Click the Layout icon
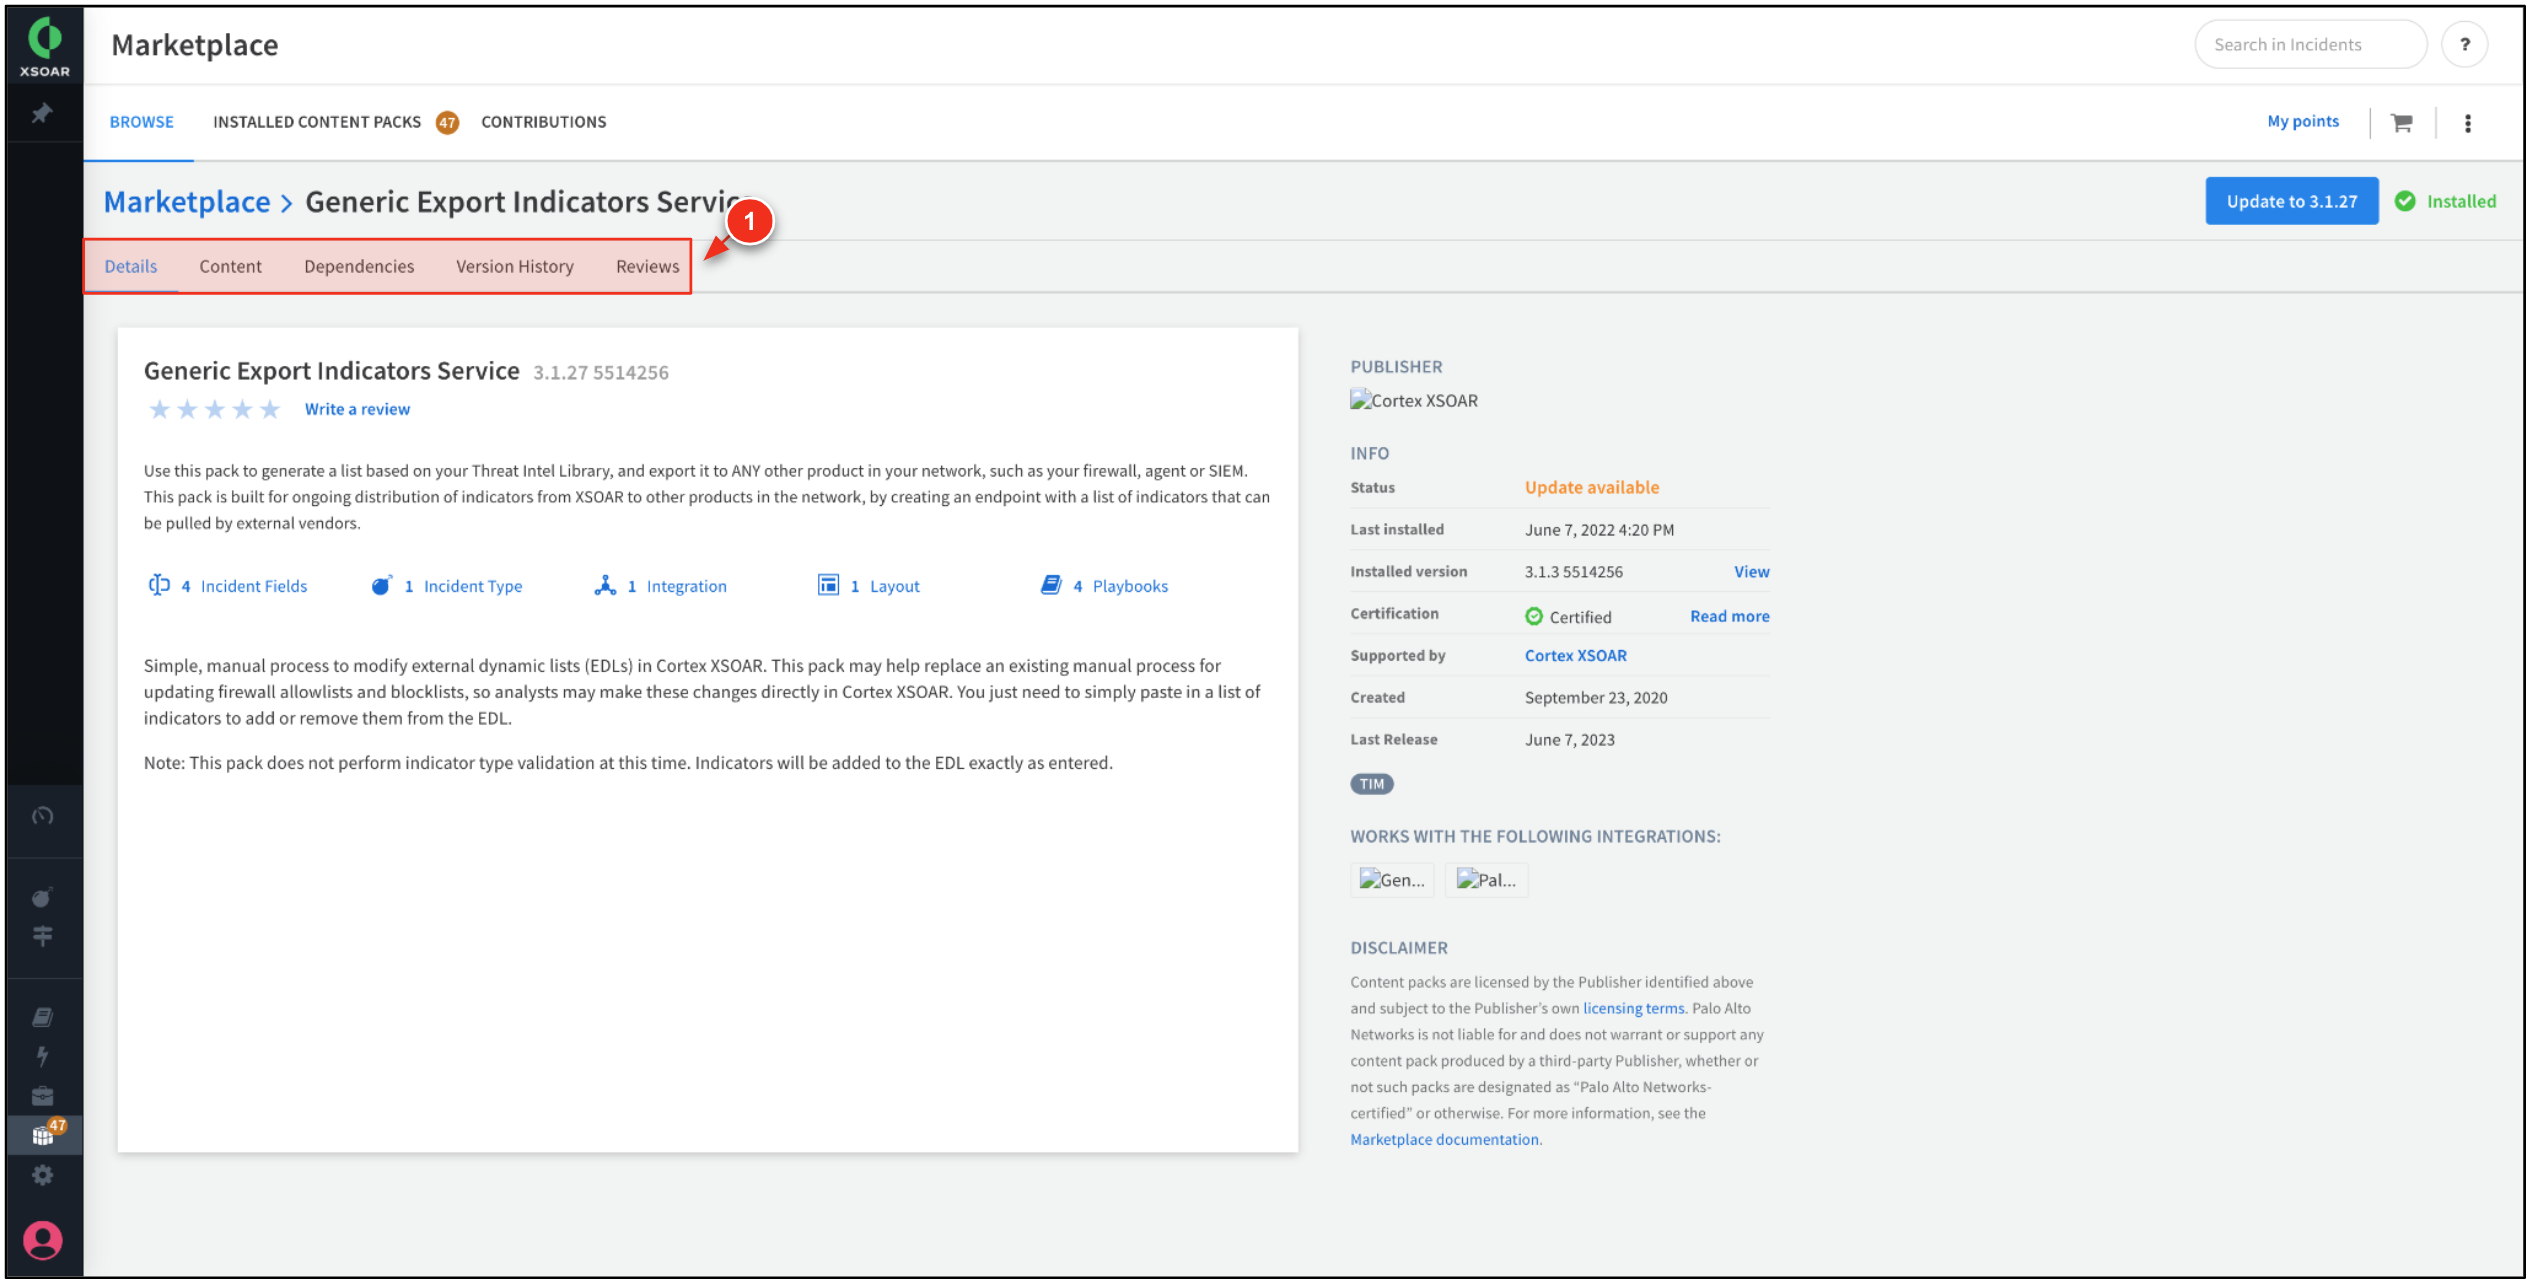The image size is (2530, 1284). point(828,585)
